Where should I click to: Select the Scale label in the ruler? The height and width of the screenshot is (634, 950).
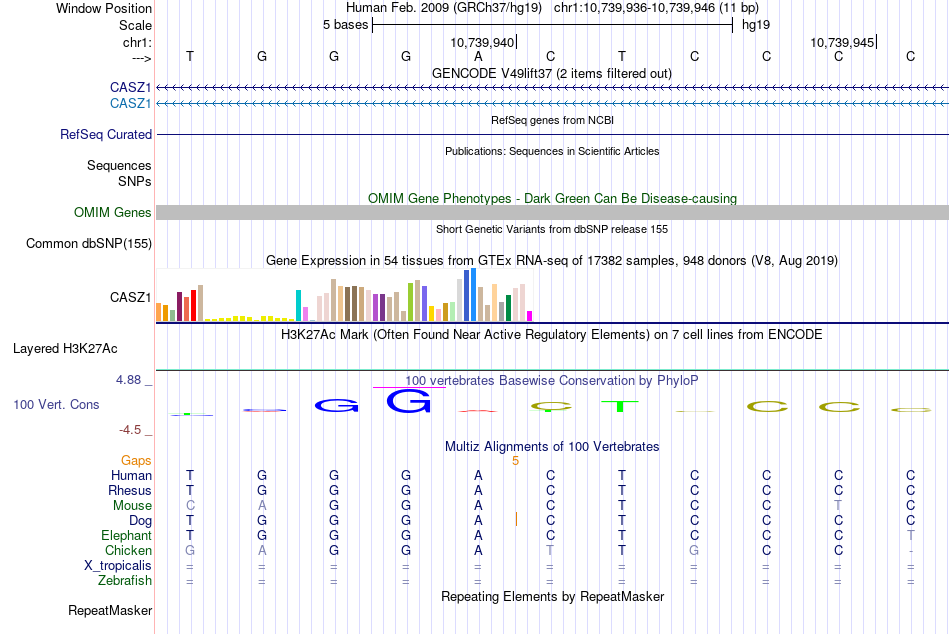[x=135, y=25]
